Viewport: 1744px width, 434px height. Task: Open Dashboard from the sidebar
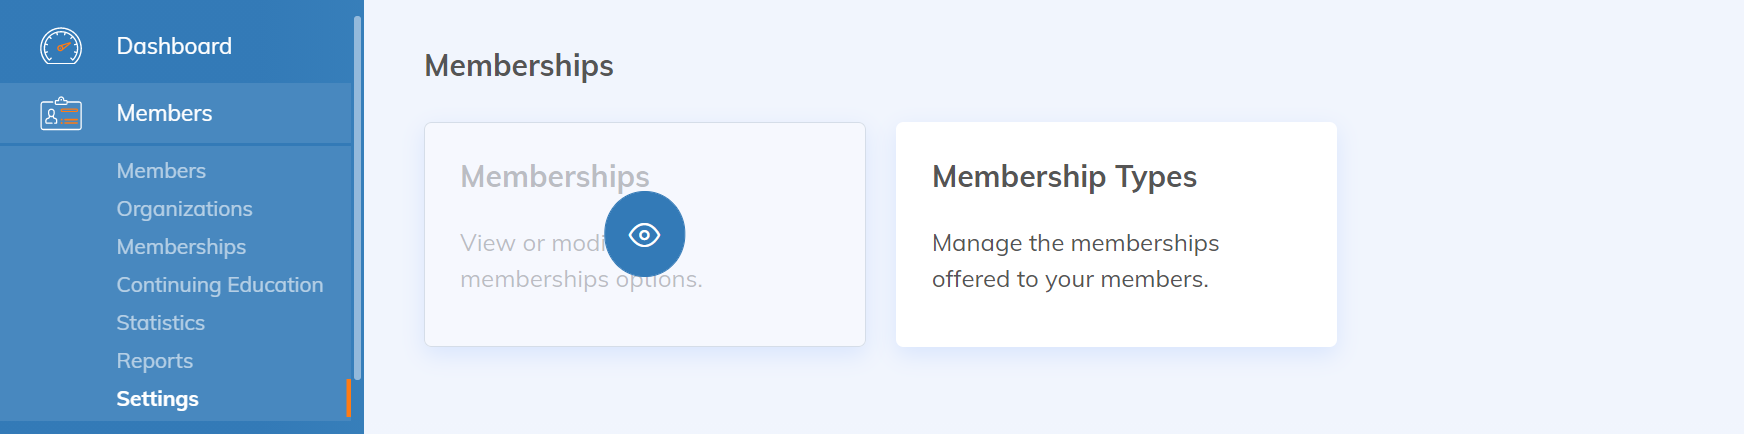point(174,46)
